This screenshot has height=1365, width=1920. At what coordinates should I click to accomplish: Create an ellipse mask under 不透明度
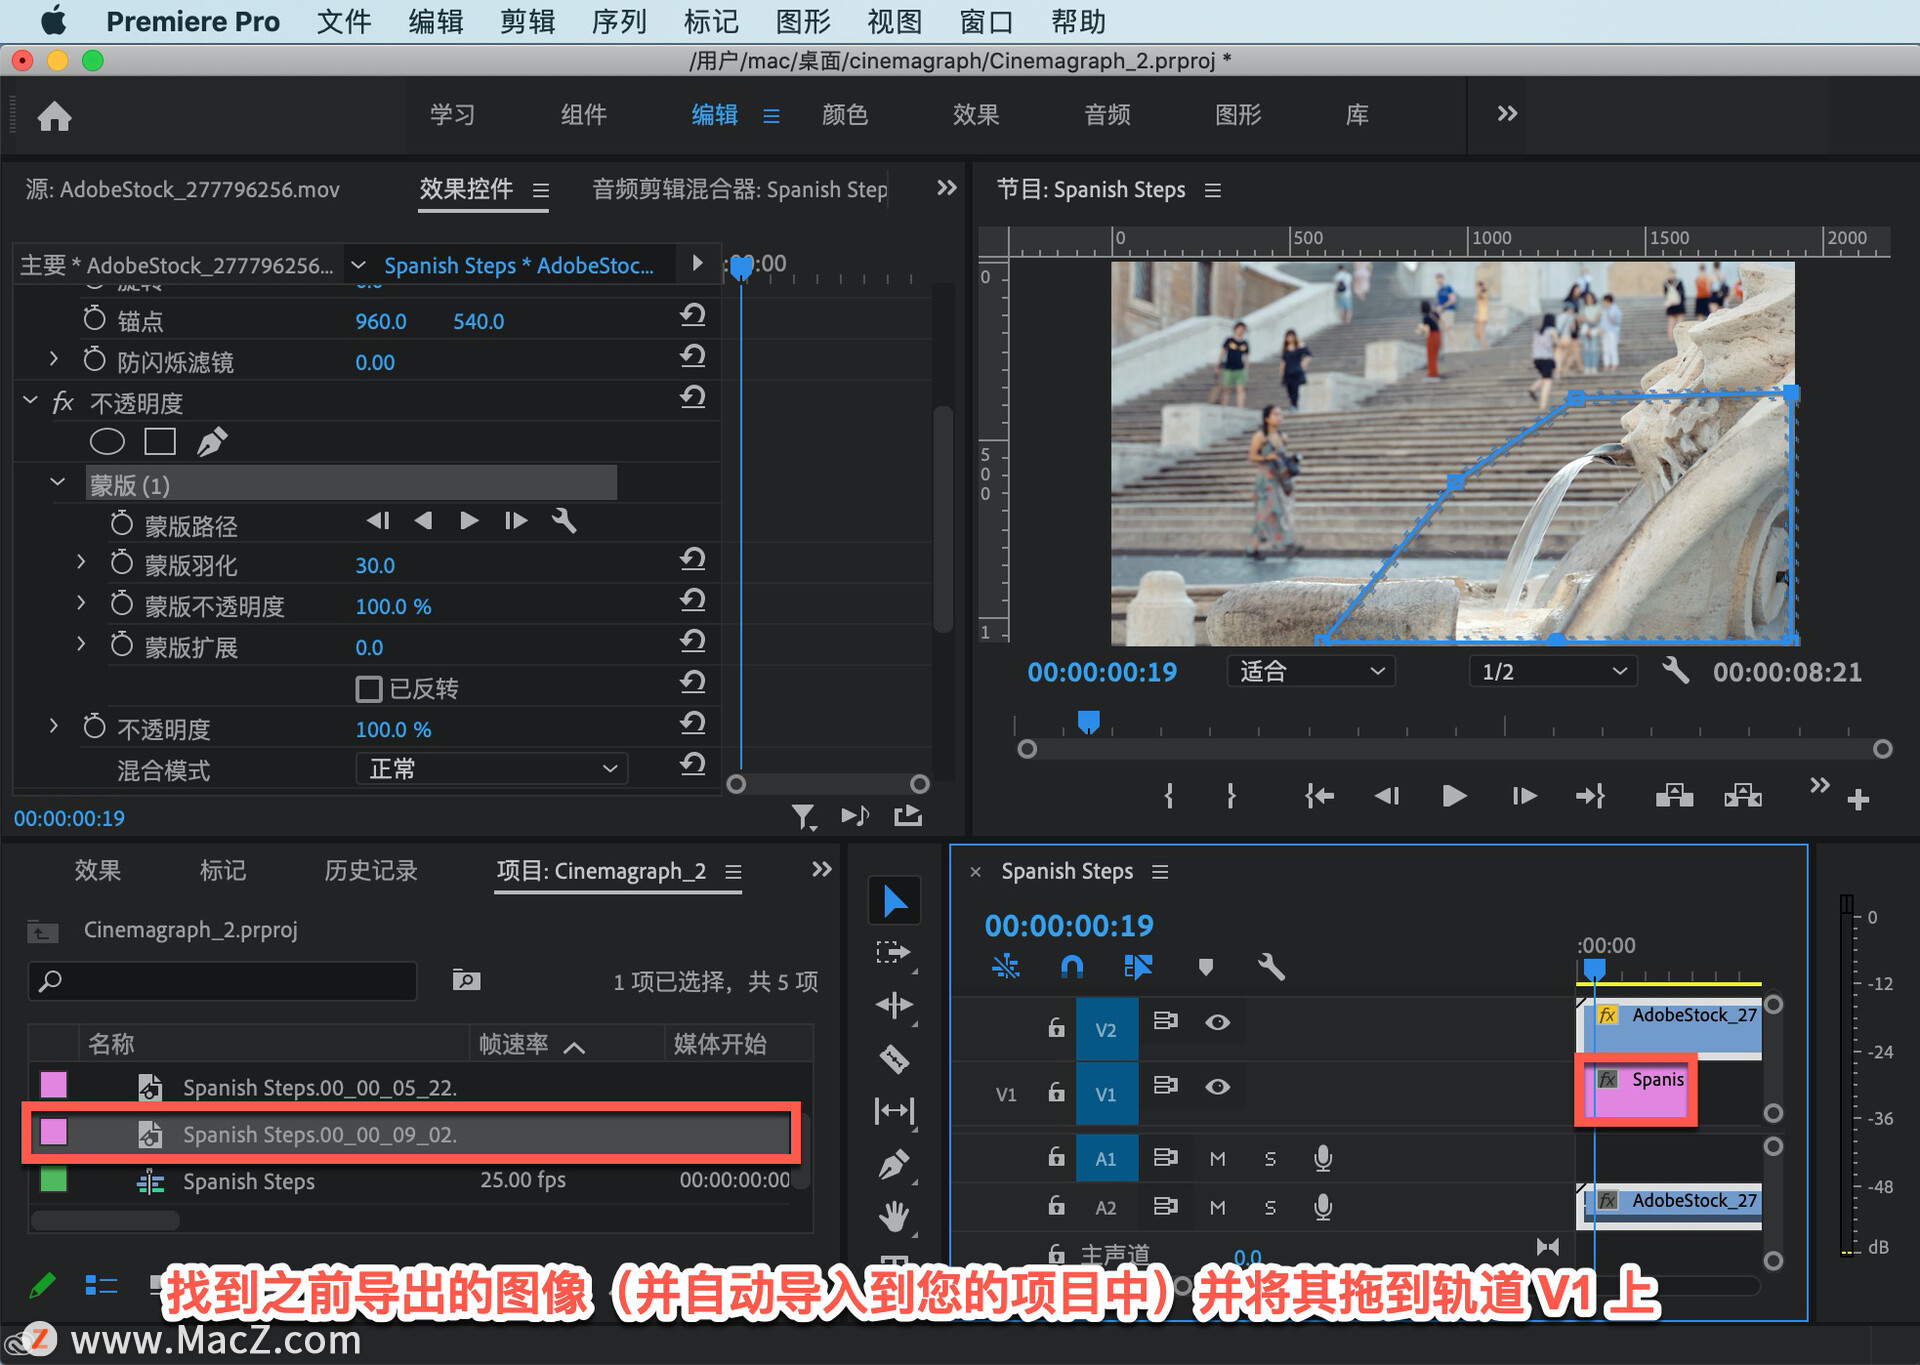pos(107,442)
